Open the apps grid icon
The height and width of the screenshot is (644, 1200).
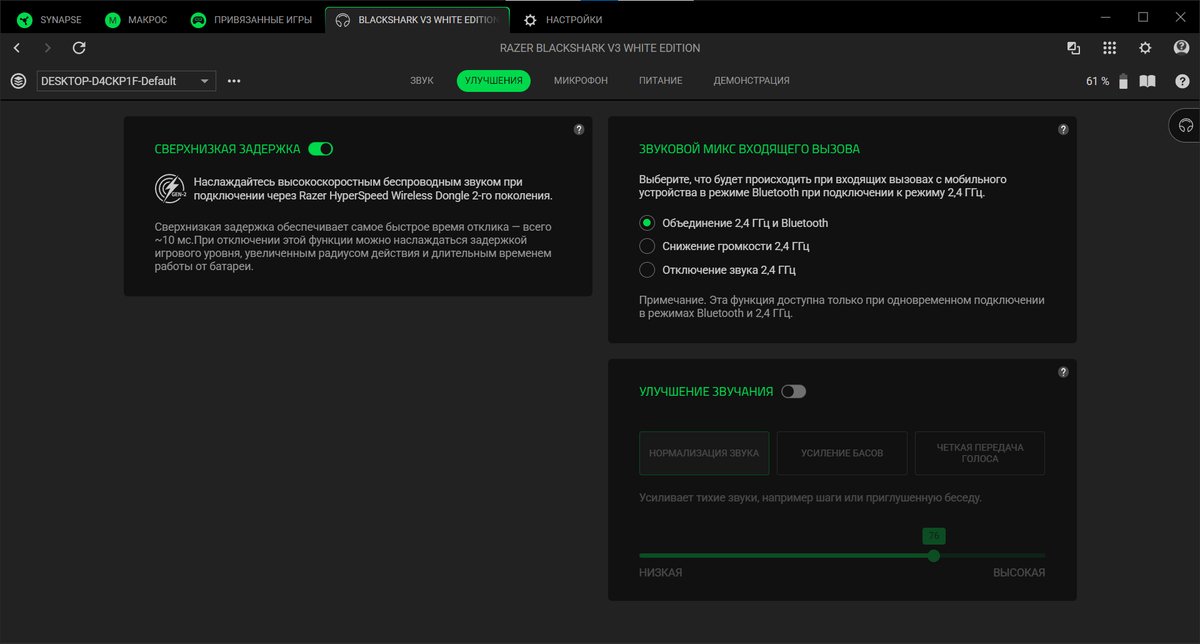click(x=1109, y=48)
